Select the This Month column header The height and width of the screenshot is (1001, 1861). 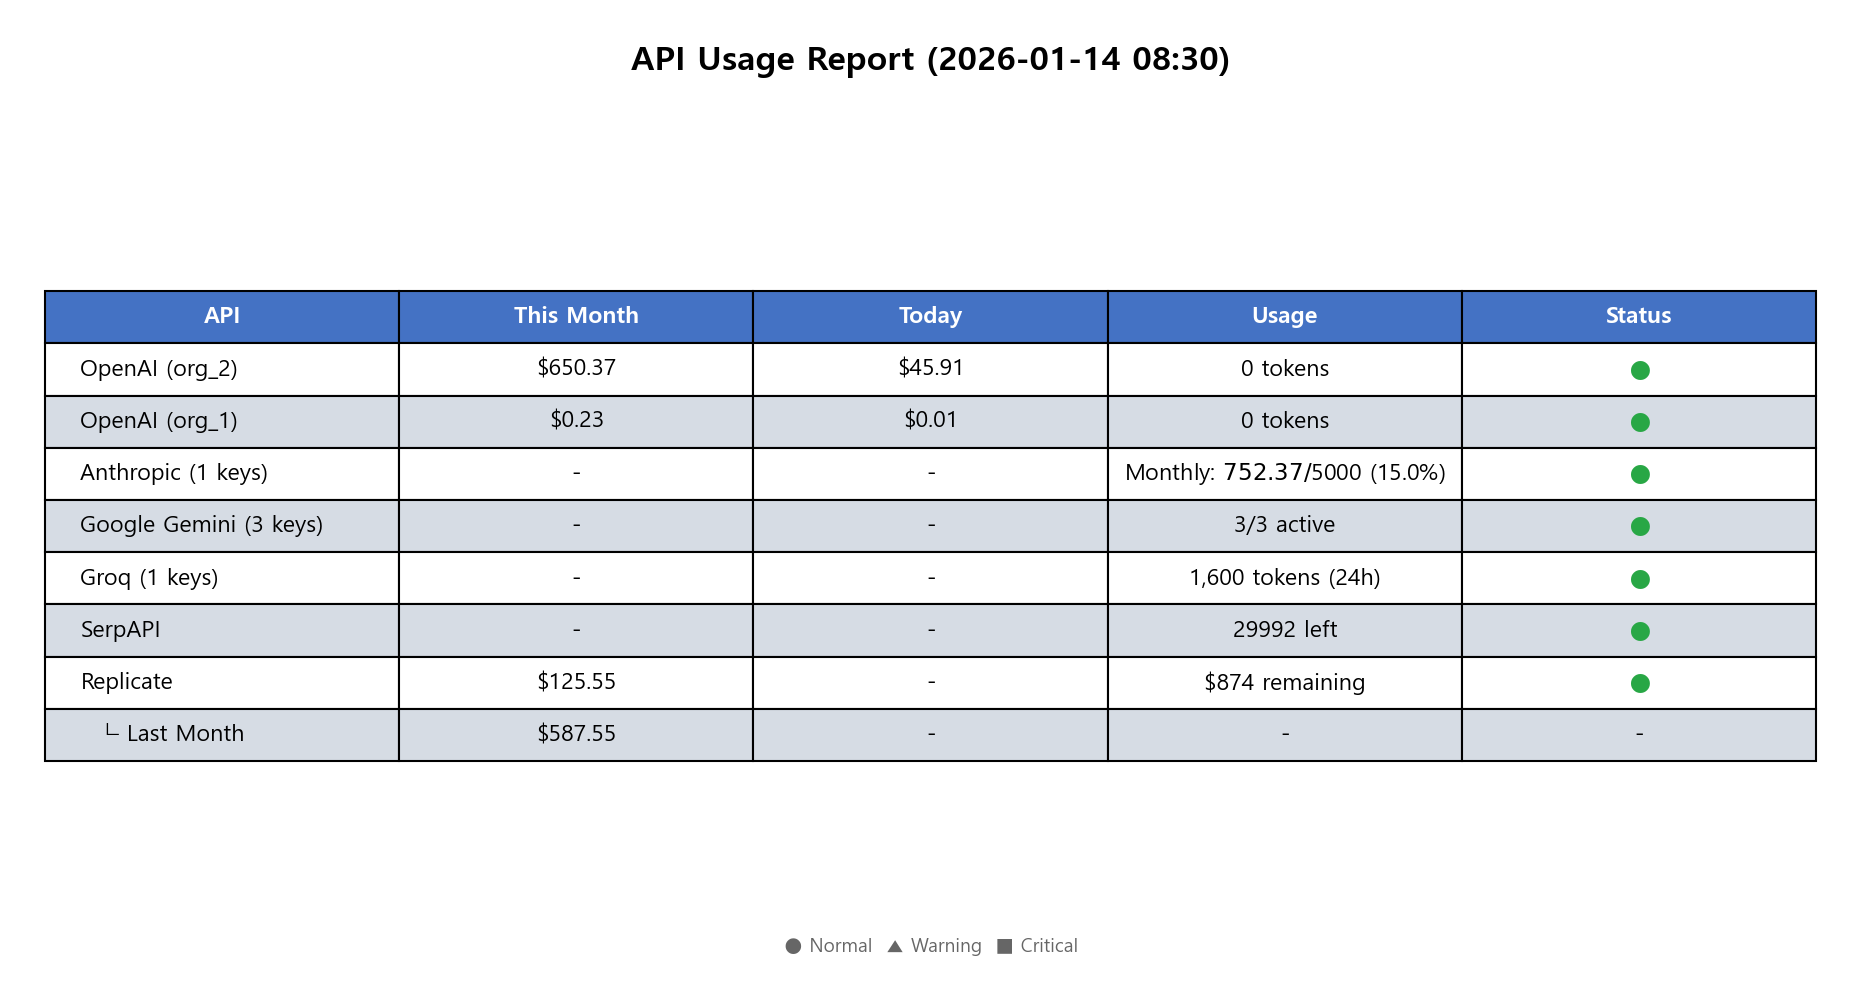576,317
